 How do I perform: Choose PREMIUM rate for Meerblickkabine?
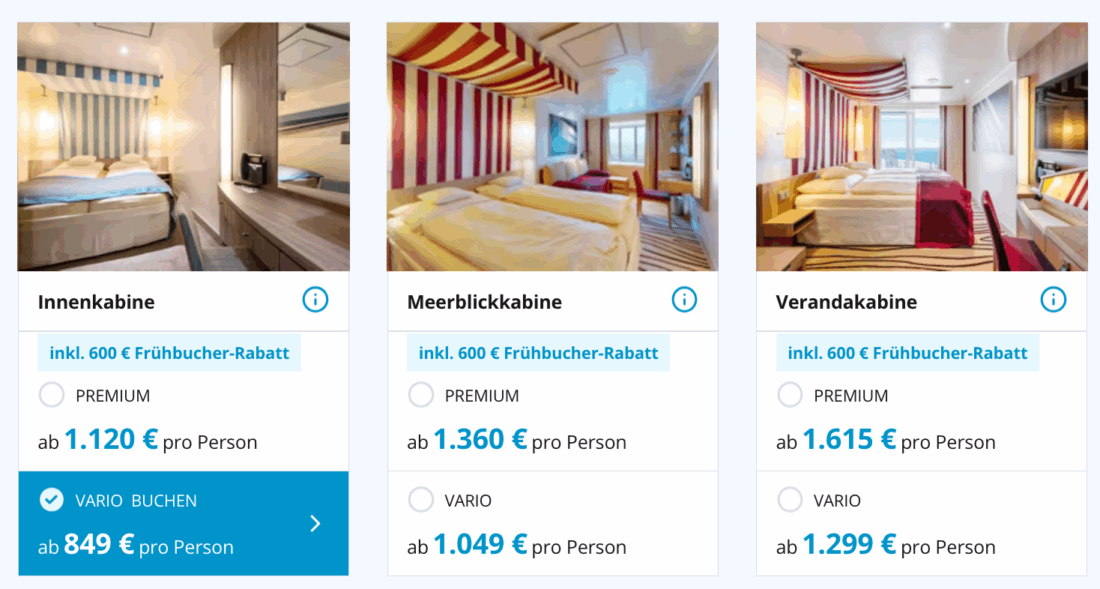421,395
